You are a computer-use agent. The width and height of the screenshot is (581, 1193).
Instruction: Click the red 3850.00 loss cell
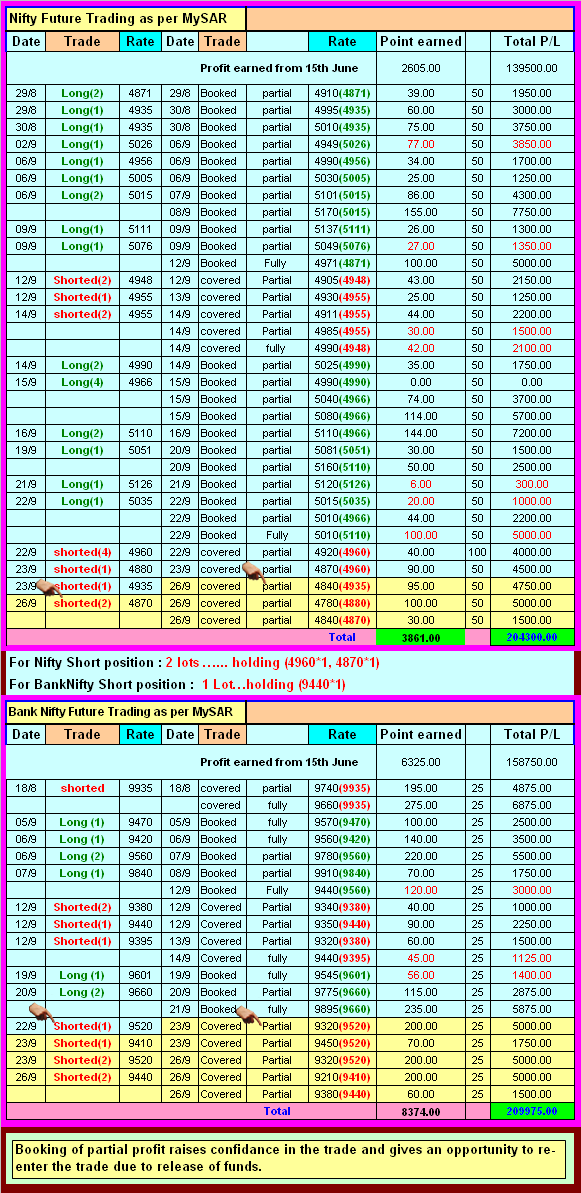pyautogui.click(x=531, y=144)
